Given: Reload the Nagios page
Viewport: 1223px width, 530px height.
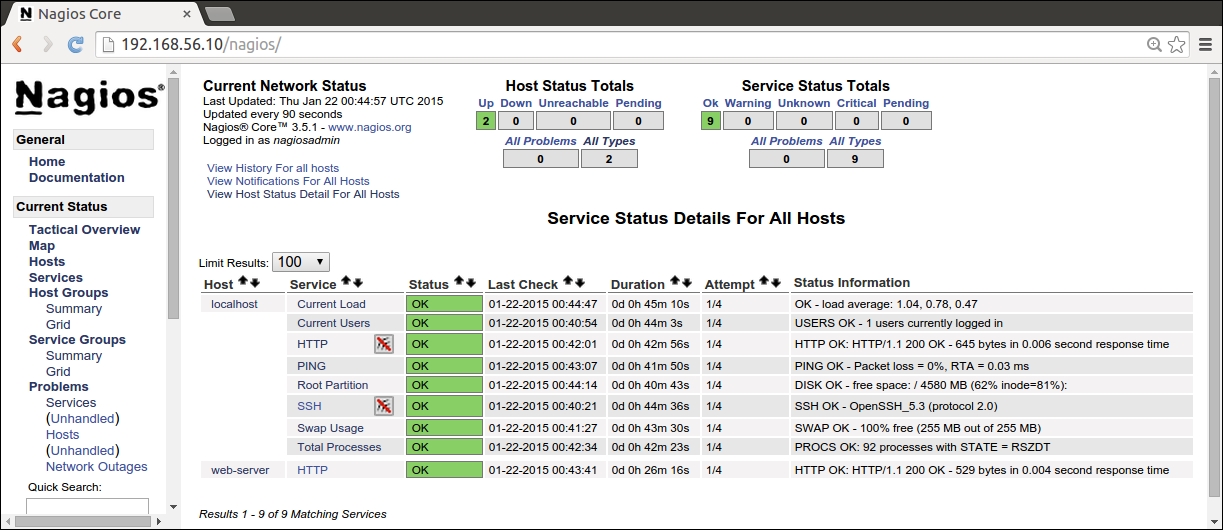Looking at the screenshot, I should pyautogui.click(x=75, y=45).
